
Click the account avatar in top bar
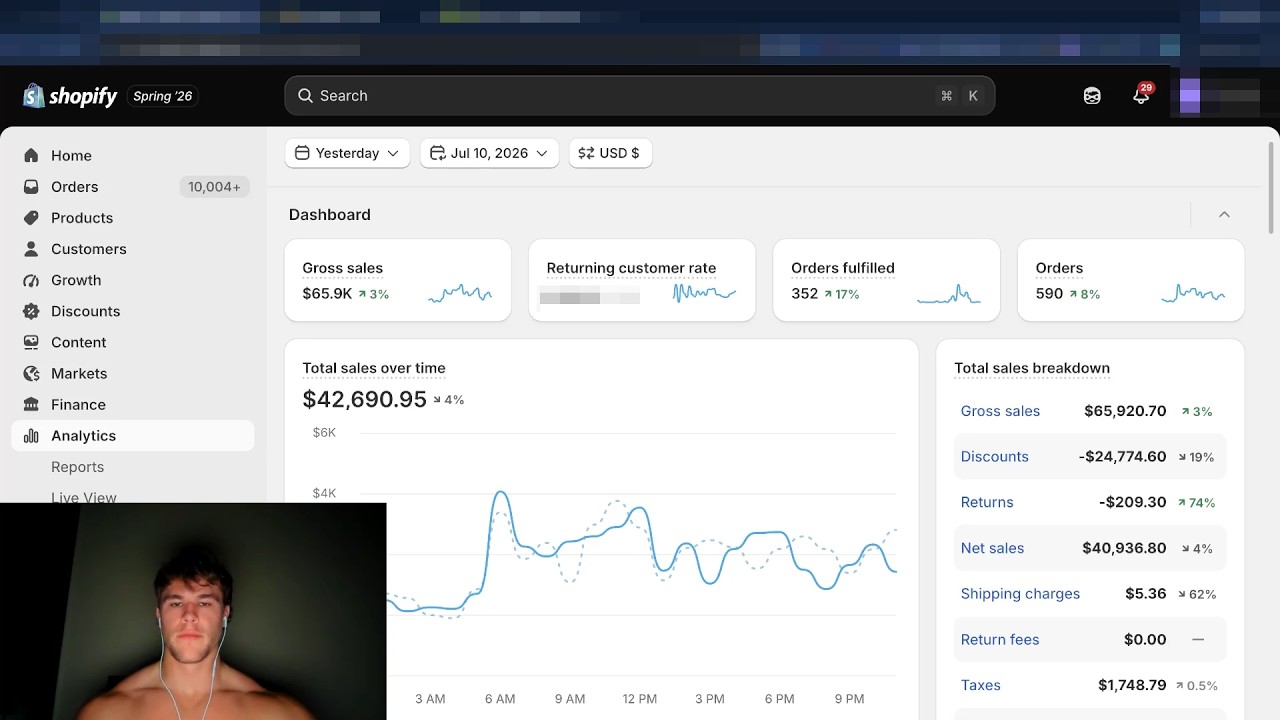[1190, 96]
